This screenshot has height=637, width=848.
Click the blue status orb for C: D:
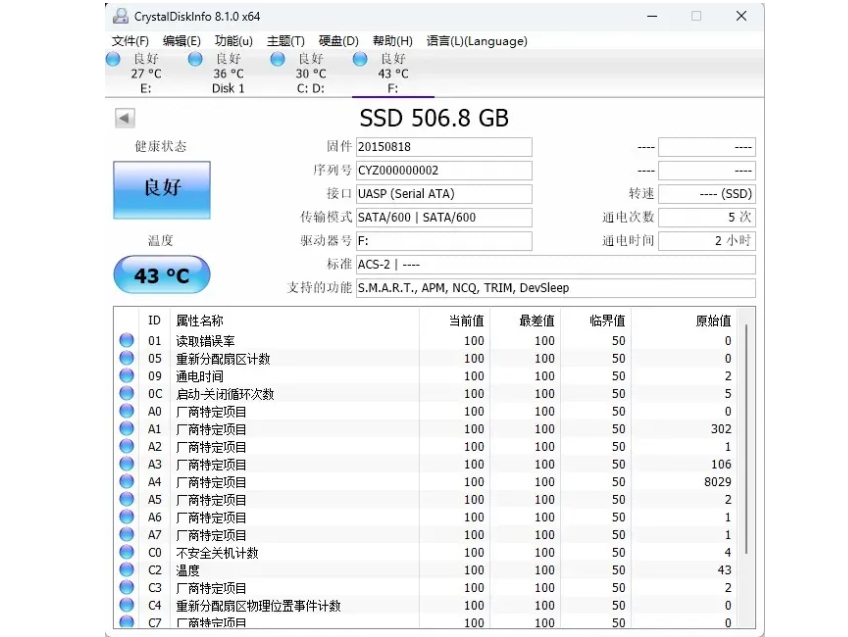tap(277, 59)
